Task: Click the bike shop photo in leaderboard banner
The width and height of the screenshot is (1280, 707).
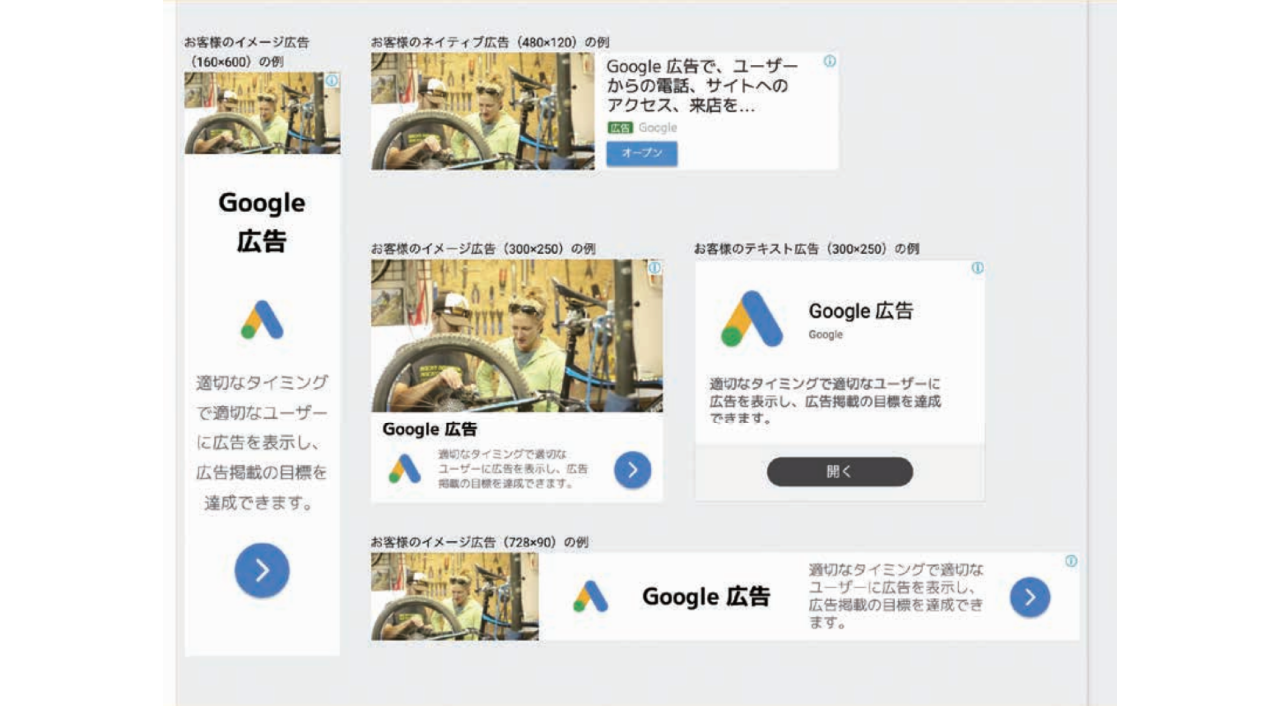Action: point(455,597)
